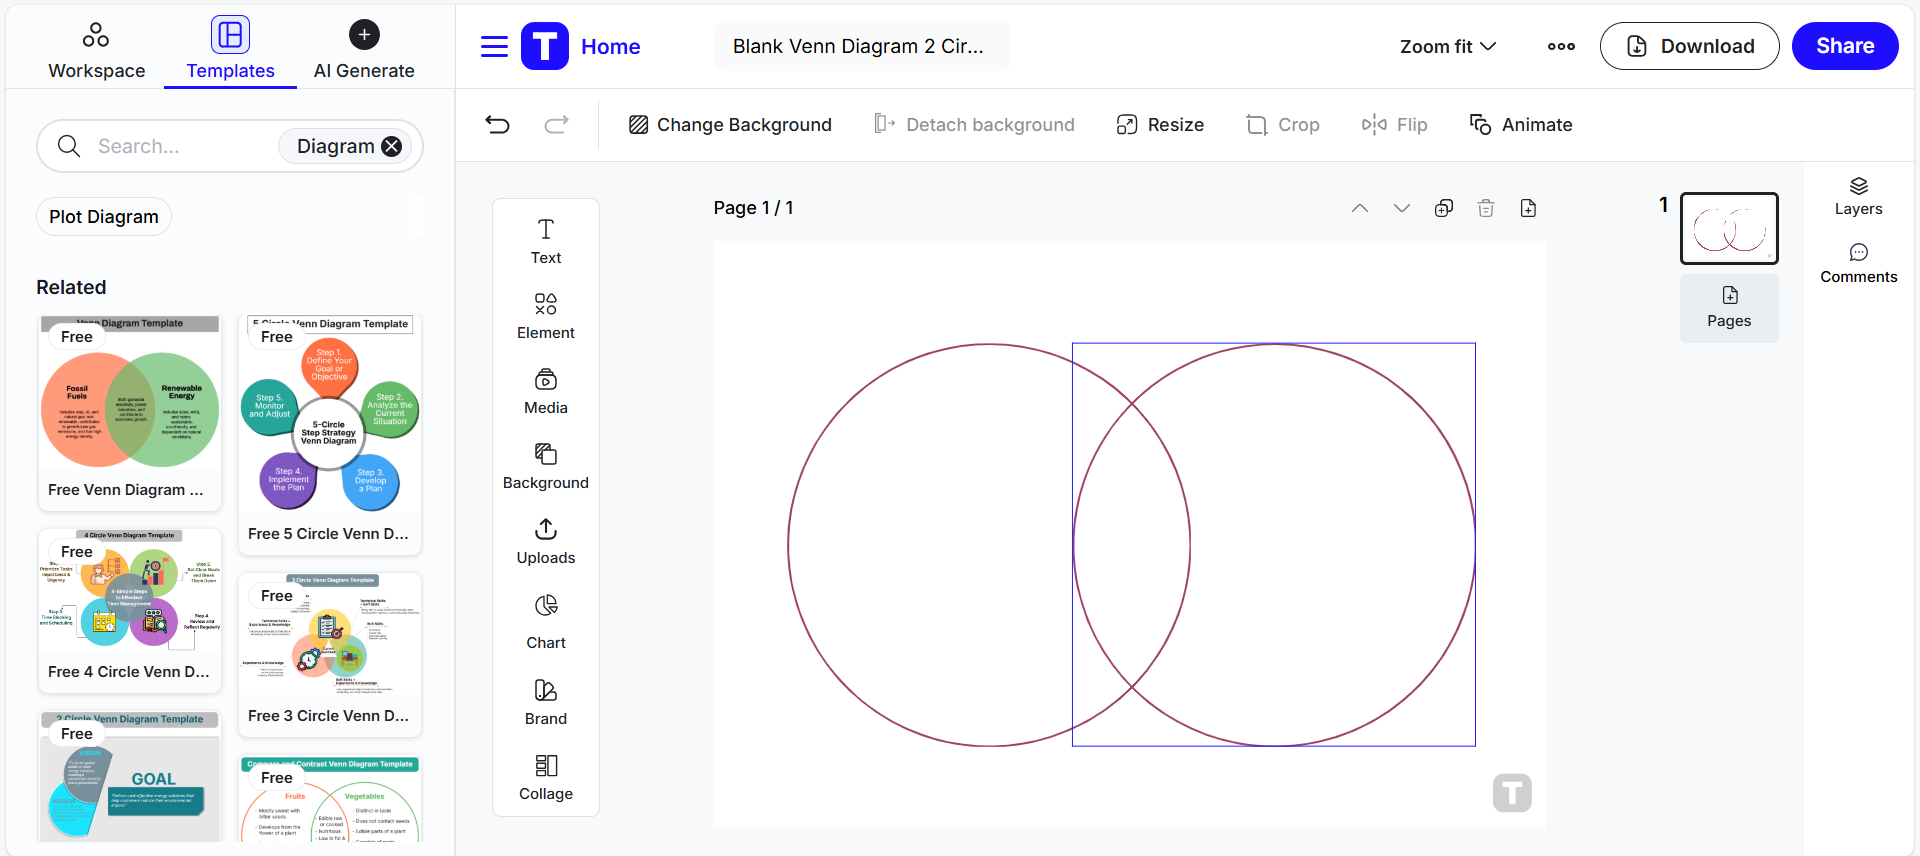Click the Template.net T logo
Image resolution: width=1920 pixels, height=856 pixels.
pyautogui.click(x=545, y=46)
